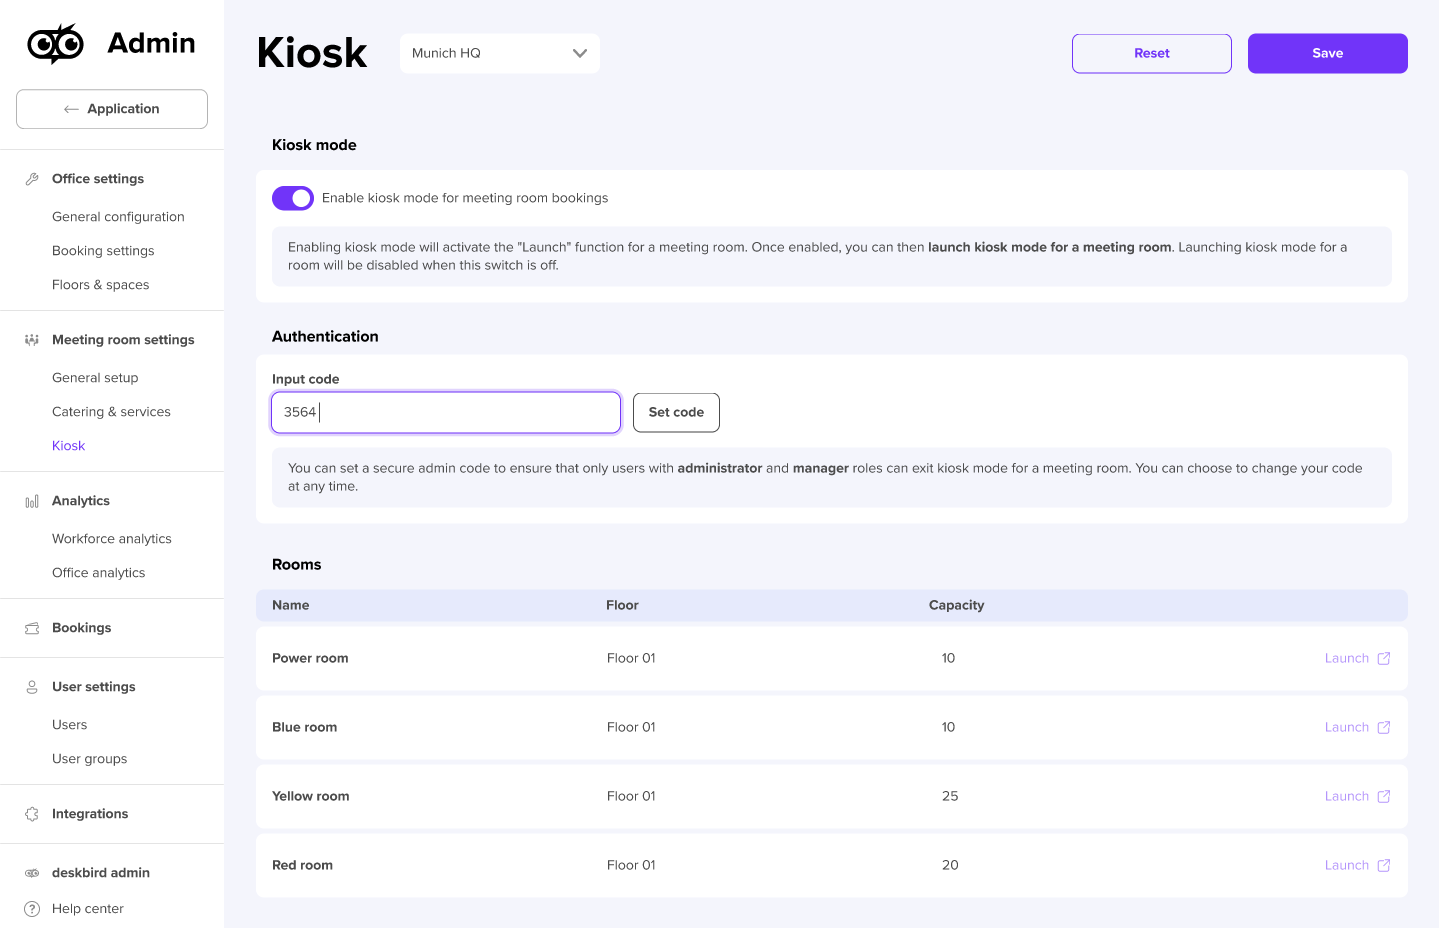Image resolution: width=1439 pixels, height=928 pixels.
Task: Click the Analytics bar chart icon
Action: [31, 500]
